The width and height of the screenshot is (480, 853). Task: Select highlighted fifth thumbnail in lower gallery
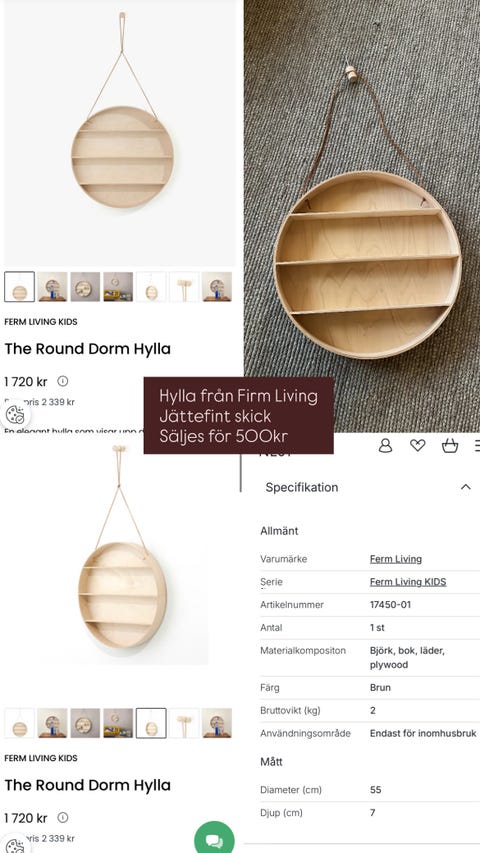click(151, 723)
